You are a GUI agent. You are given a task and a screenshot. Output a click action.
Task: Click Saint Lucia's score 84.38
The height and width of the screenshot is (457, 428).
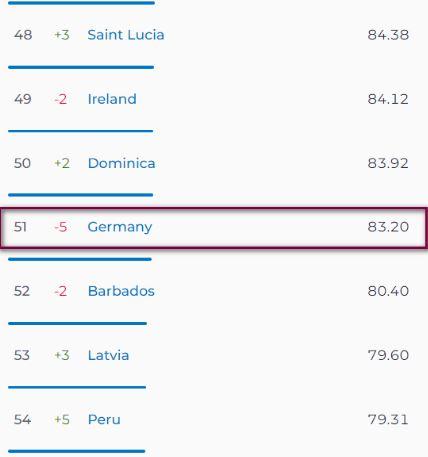tap(388, 35)
